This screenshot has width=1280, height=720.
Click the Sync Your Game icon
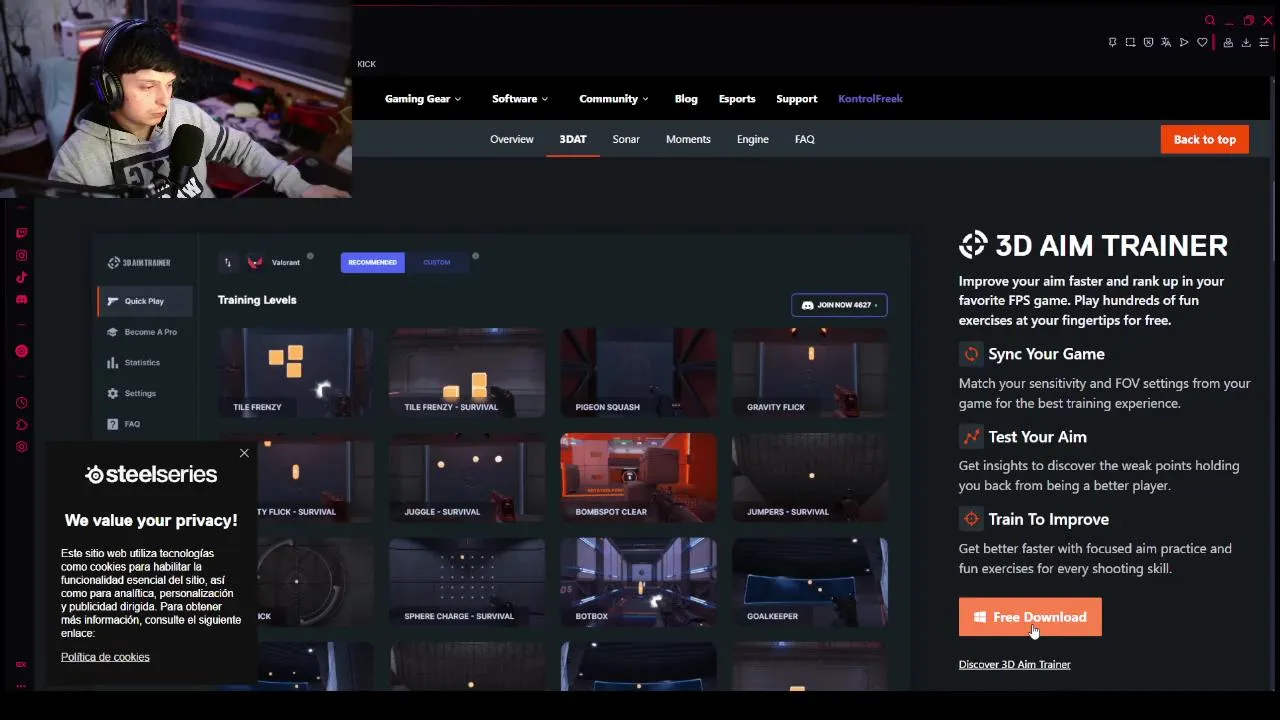pyautogui.click(x=971, y=354)
